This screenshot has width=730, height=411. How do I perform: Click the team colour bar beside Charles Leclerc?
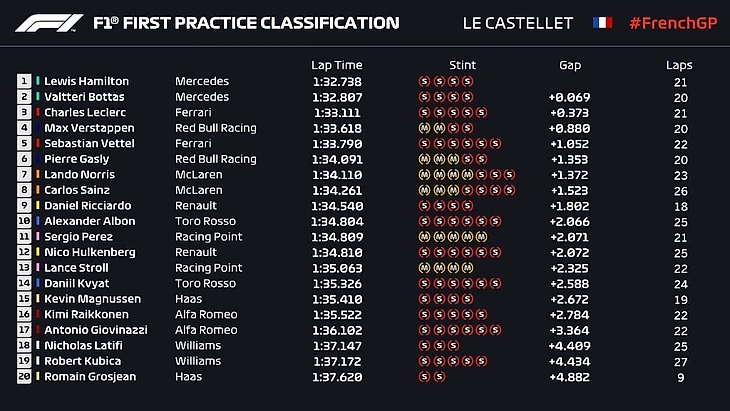(x=37, y=112)
